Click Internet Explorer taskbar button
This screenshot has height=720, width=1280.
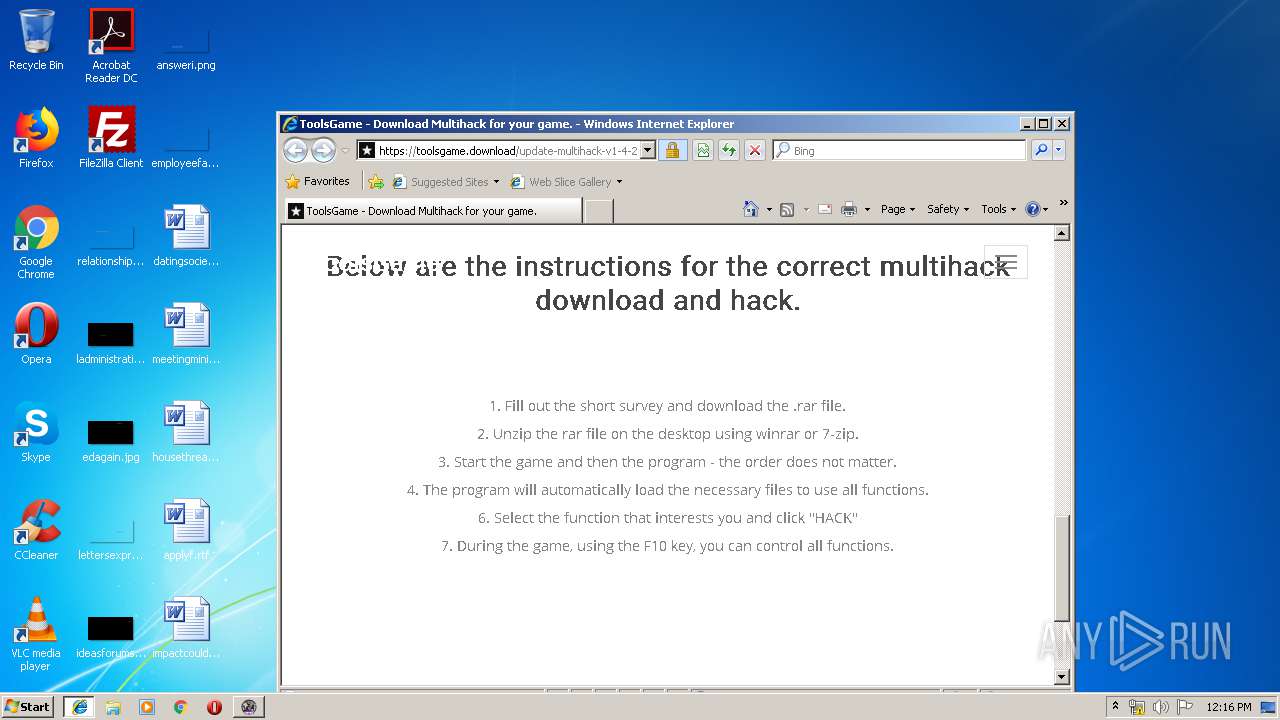tap(79, 707)
